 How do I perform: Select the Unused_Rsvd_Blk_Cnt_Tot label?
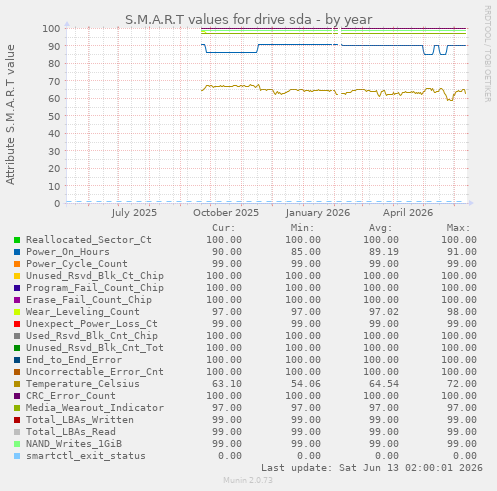pyautogui.click(x=95, y=348)
